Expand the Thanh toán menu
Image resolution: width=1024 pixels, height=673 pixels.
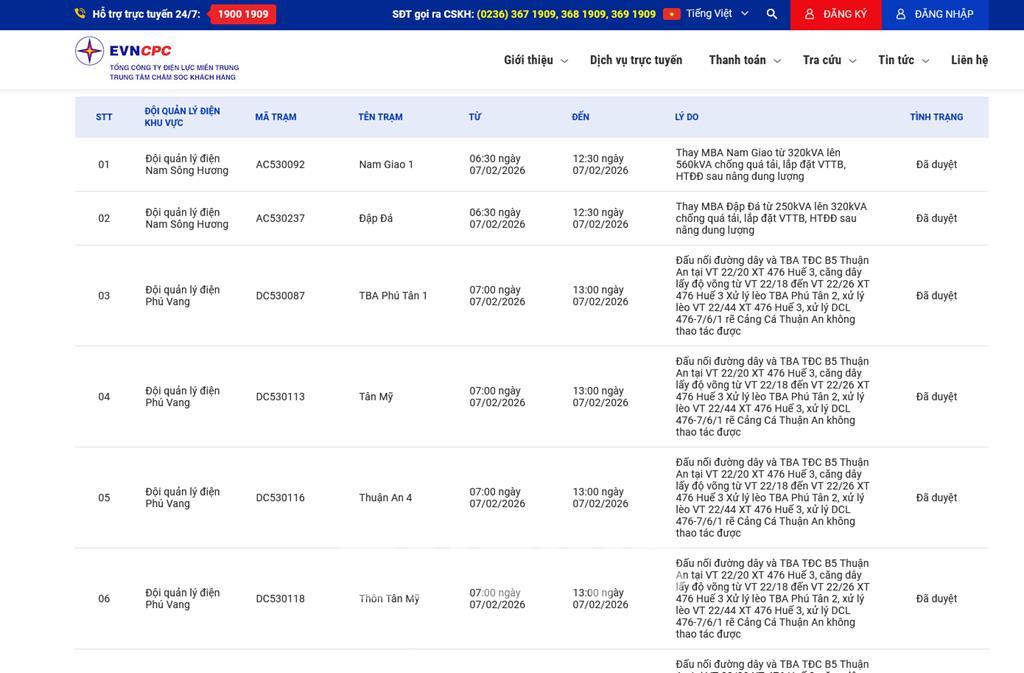tap(744, 60)
